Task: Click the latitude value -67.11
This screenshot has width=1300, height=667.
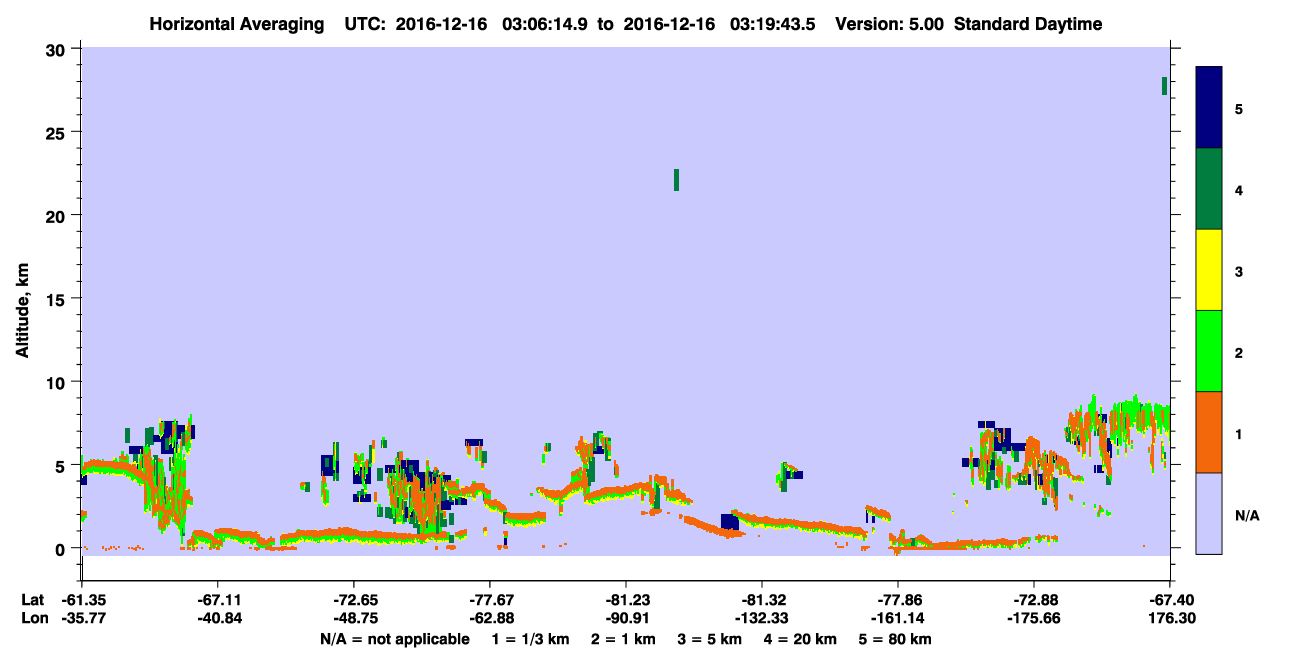Action: pyautogui.click(x=217, y=600)
